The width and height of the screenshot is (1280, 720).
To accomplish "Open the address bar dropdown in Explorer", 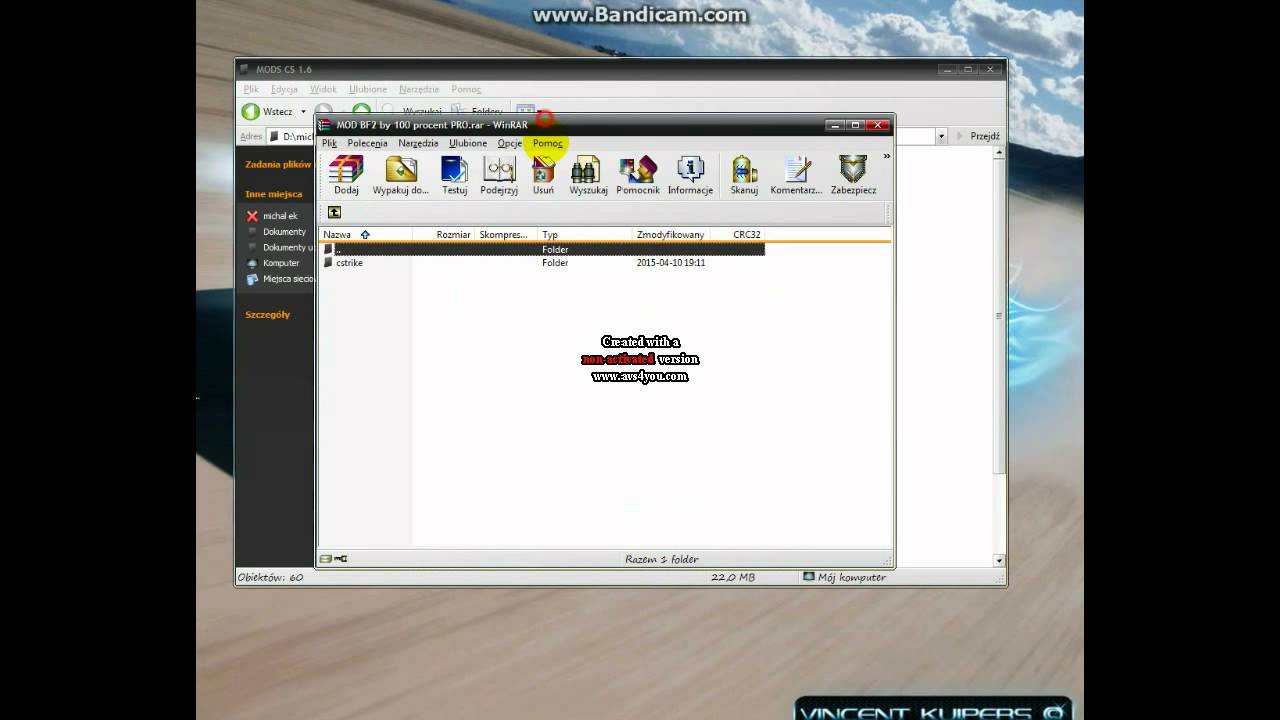I will point(941,136).
